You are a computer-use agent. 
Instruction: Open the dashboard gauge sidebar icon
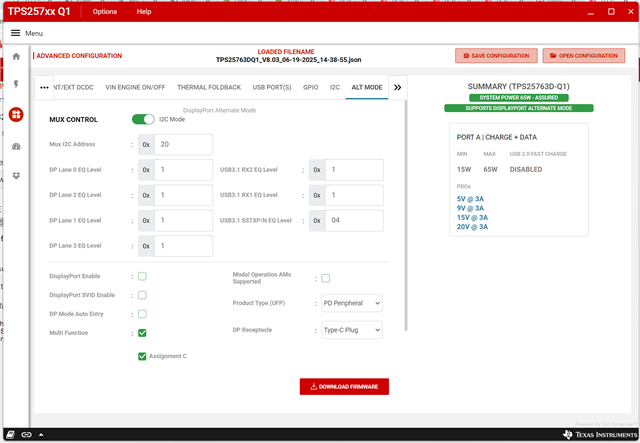tap(16, 147)
